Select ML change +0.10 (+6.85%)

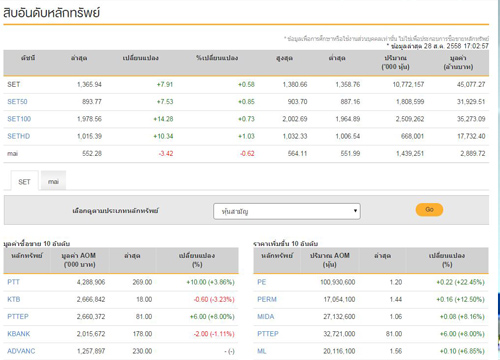(462, 351)
